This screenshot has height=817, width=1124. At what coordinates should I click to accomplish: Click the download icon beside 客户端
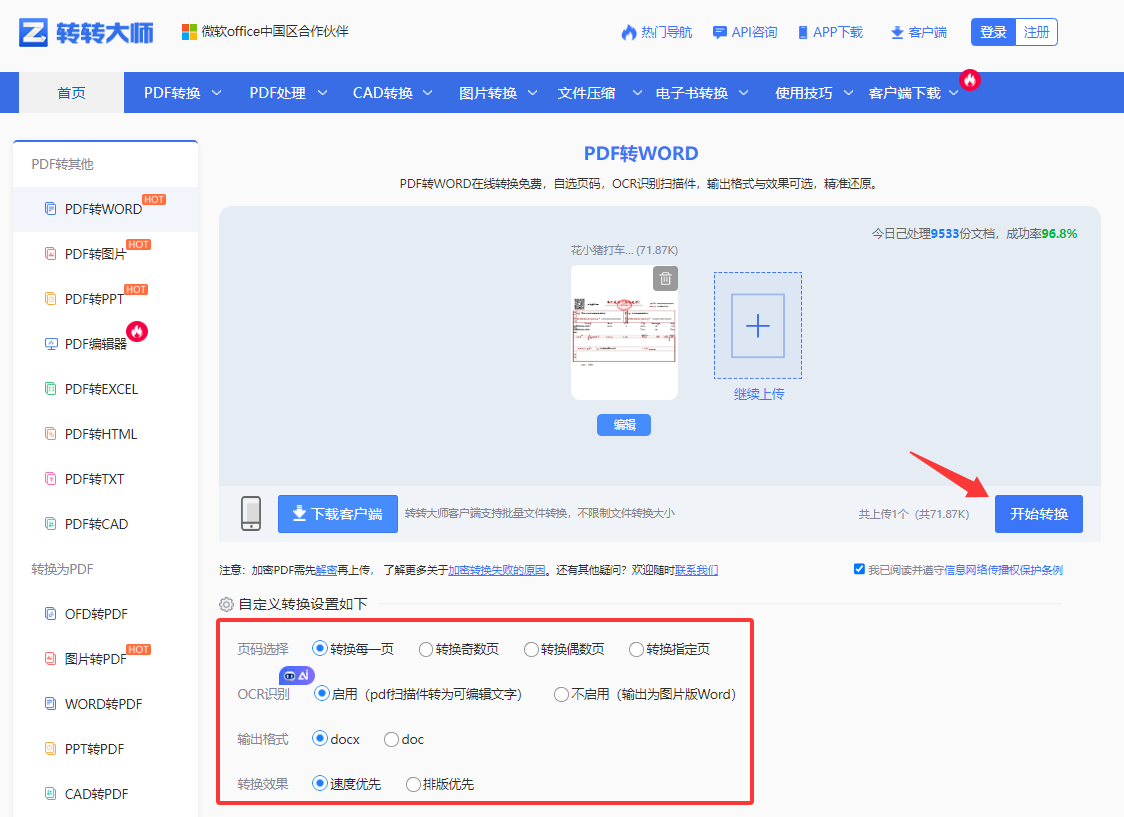(897, 33)
